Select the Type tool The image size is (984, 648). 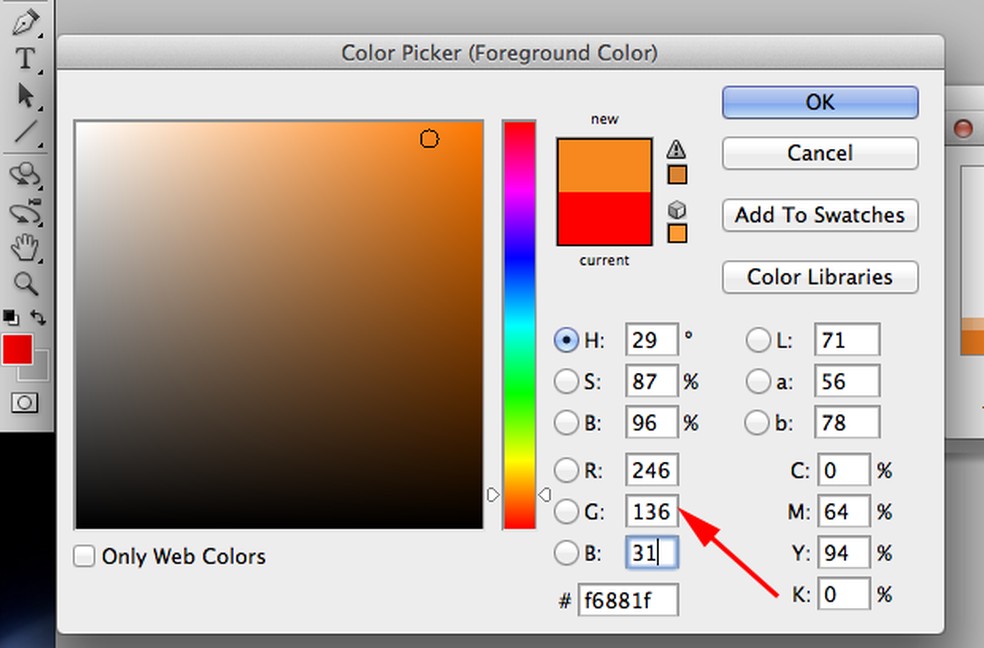[x=25, y=58]
